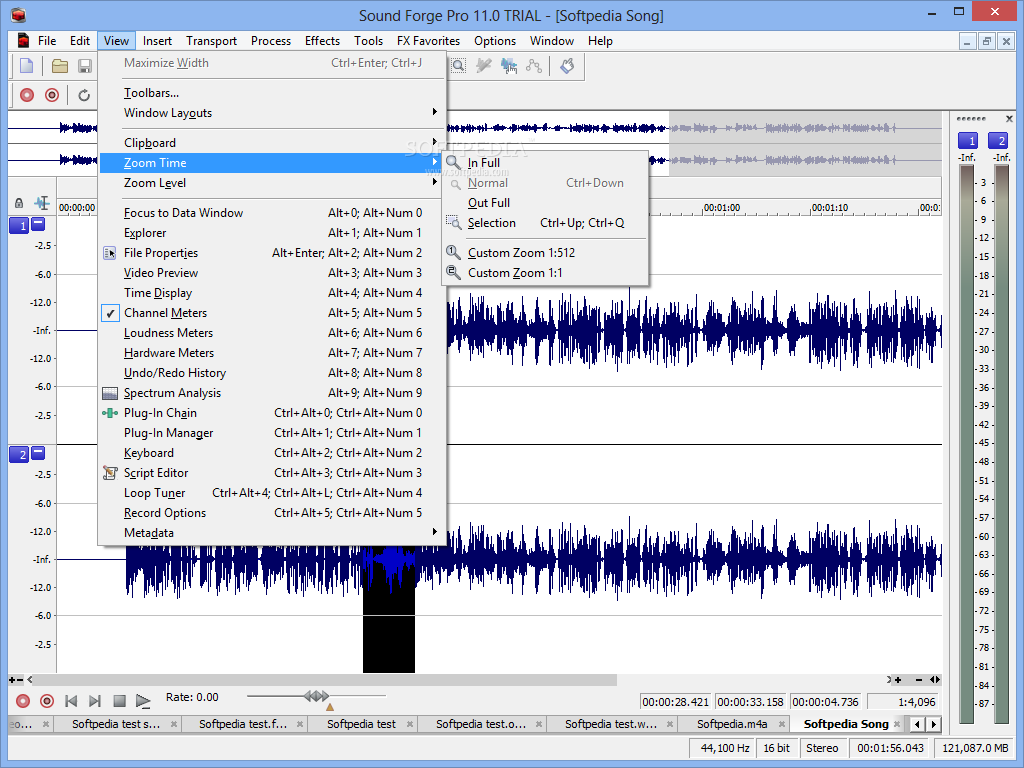Switch to Softpedia.m4a tab
1024x768 pixels.
click(x=733, y=724)
